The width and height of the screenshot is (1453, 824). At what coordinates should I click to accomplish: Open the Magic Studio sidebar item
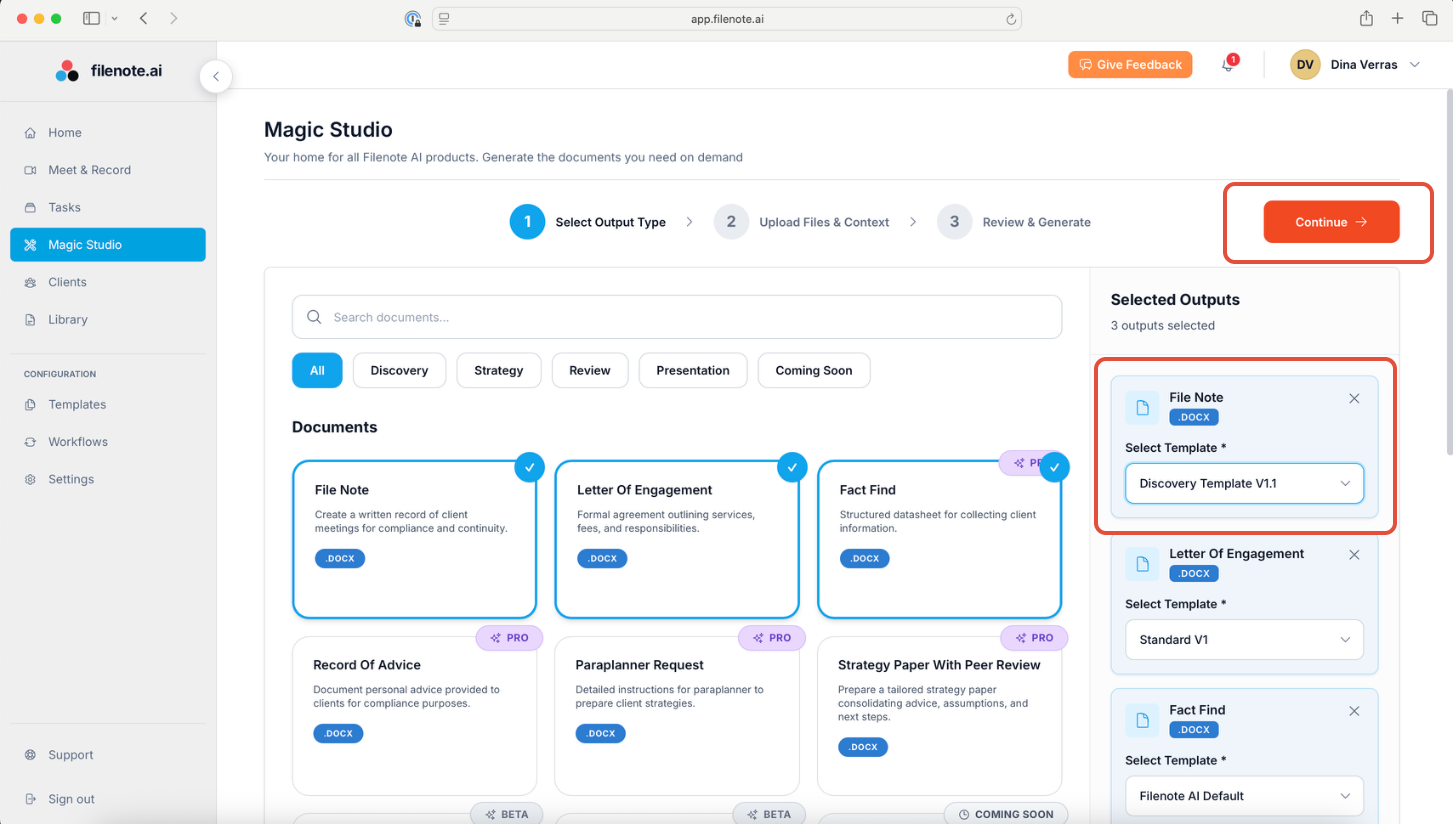(108, 245)
